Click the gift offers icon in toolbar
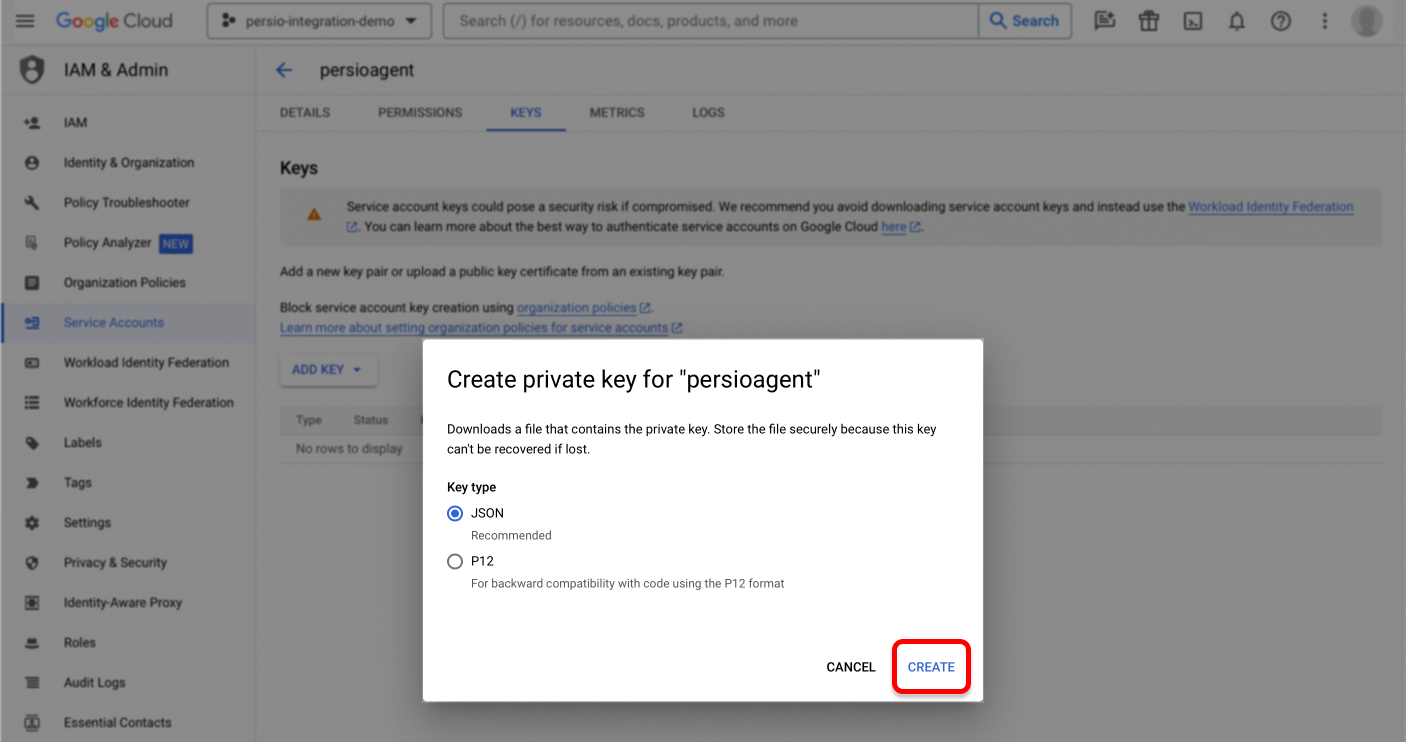The width and height of the screenshot is (1406, 742). (1148, 20)
